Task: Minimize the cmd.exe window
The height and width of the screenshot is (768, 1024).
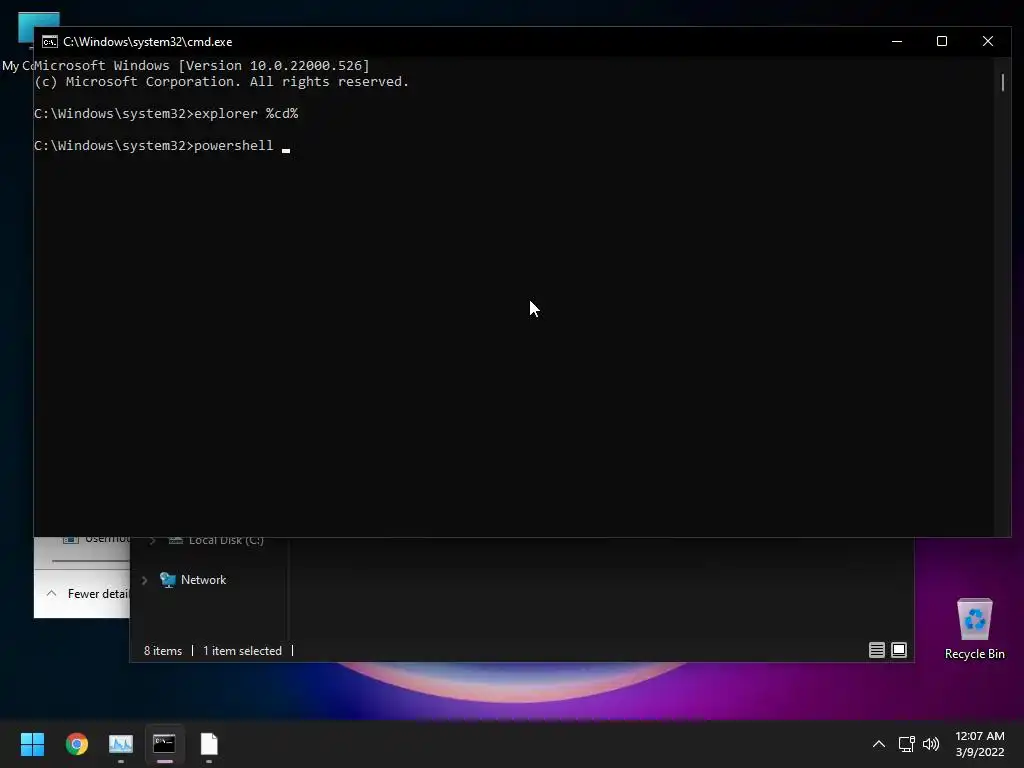Action: (897, 41)
